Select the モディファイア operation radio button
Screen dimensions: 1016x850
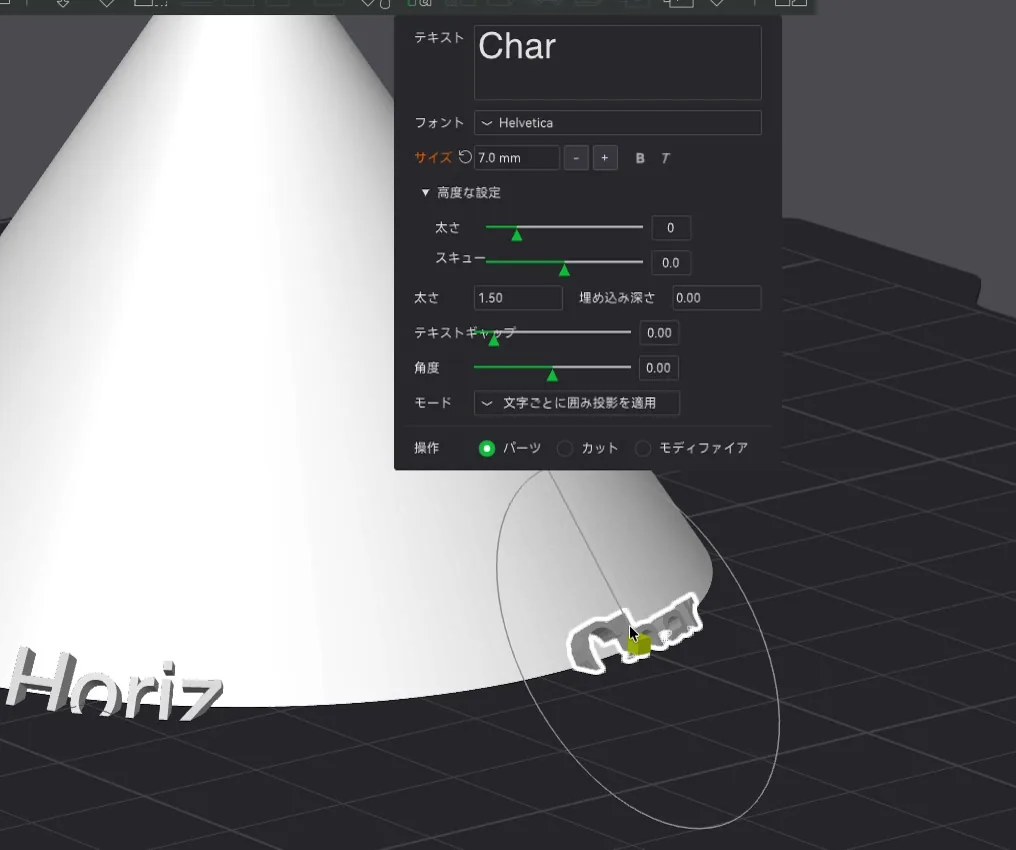(x=643, y=448)
